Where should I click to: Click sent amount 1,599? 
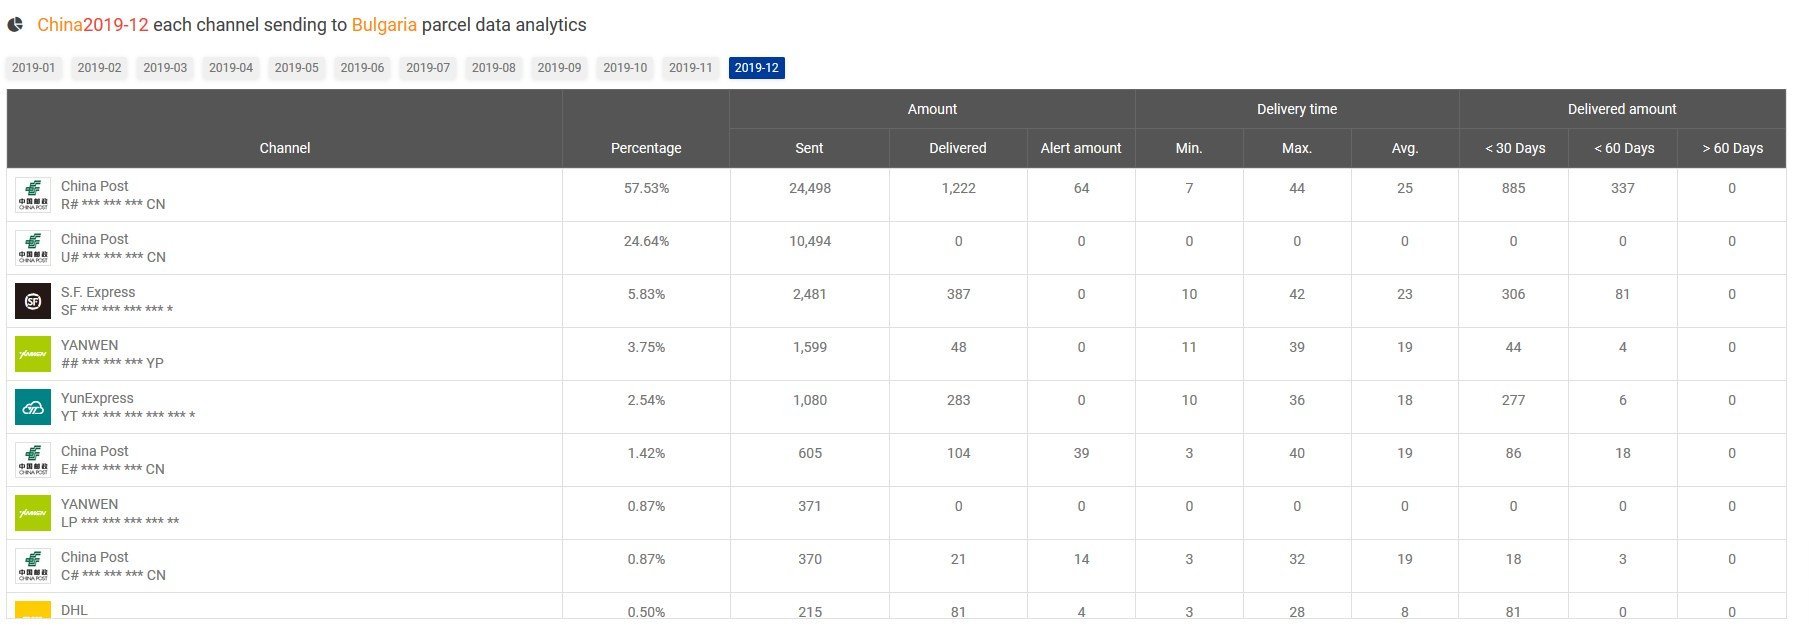pos(810,347)
